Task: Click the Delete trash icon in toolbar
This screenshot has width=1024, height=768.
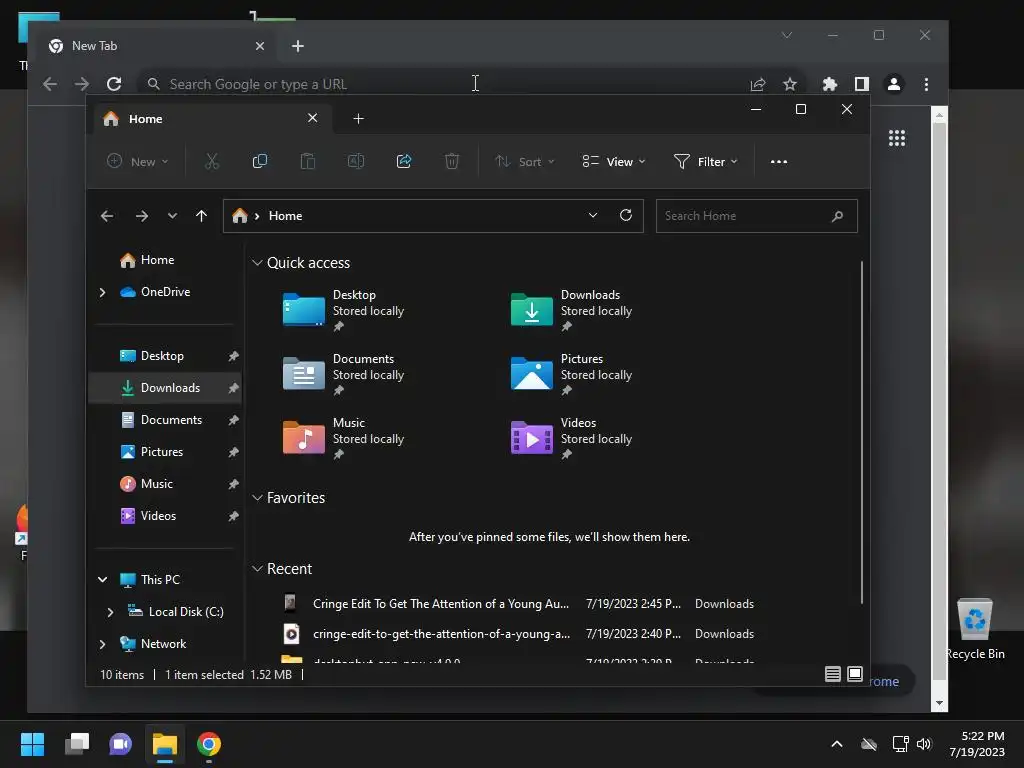Action: [x=452, y=161]
